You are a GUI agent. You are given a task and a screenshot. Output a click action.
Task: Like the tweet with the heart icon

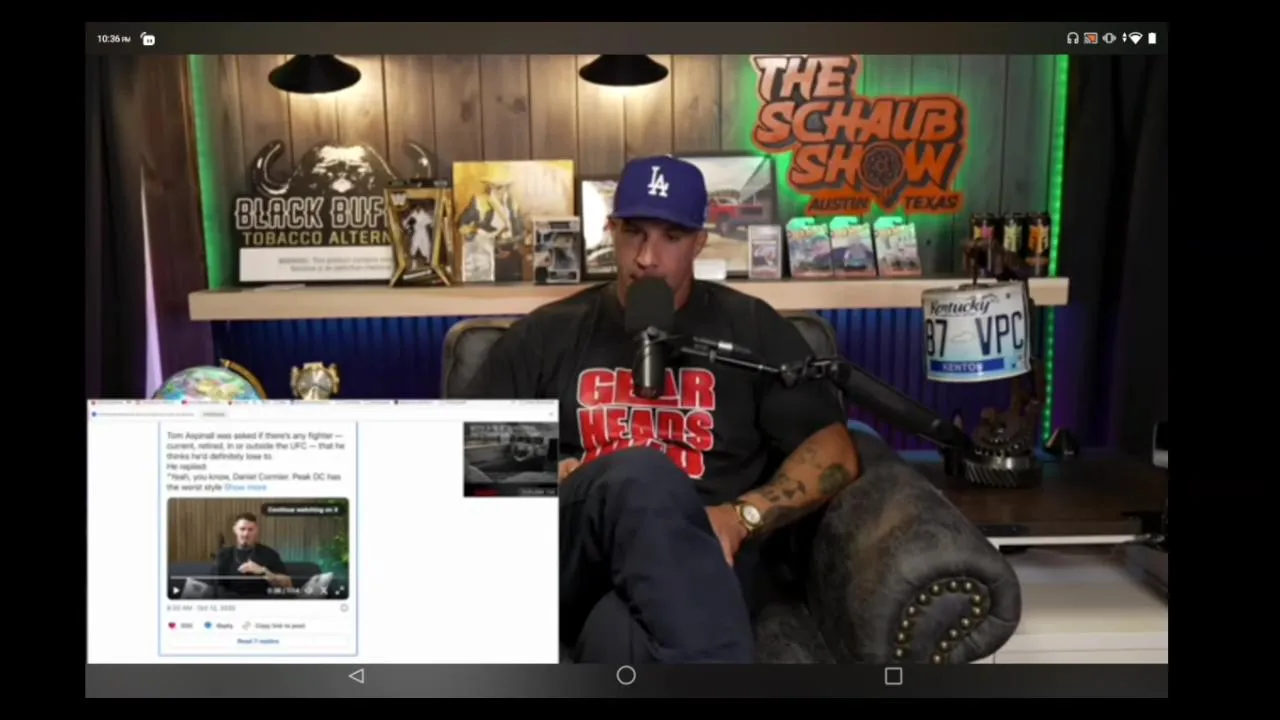click(x=172, y=625)
